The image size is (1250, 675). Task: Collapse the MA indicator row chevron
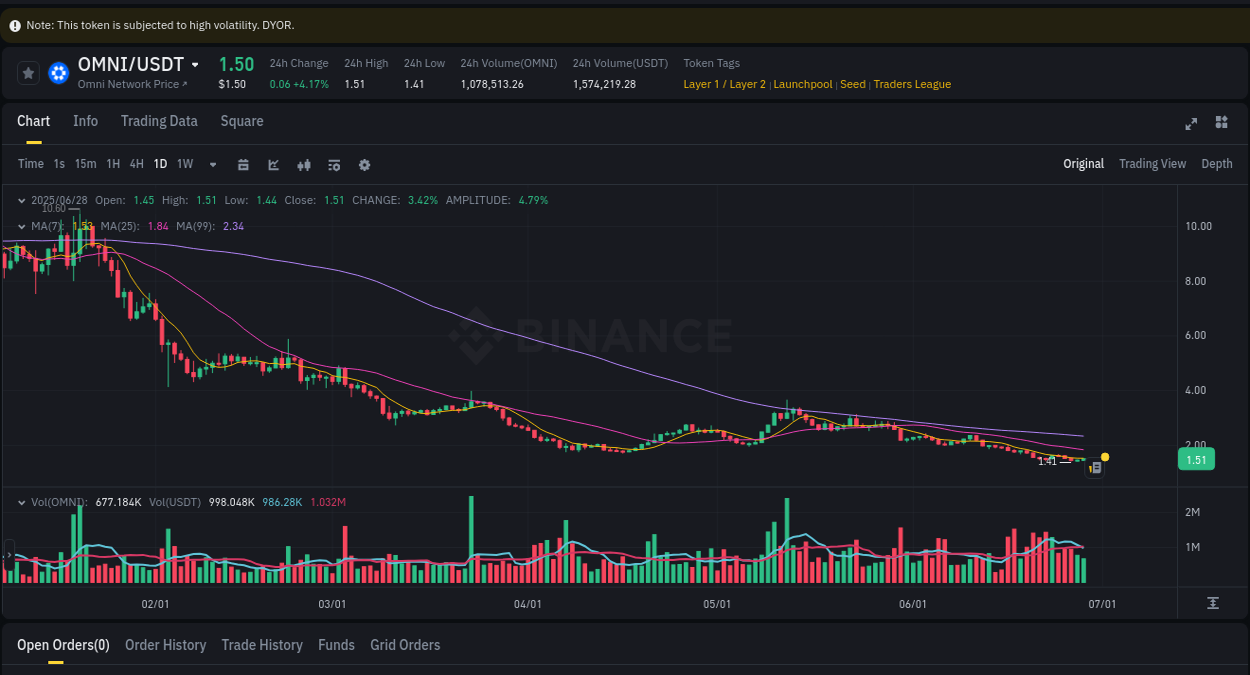pyautogui.click(x=20, y=226)
